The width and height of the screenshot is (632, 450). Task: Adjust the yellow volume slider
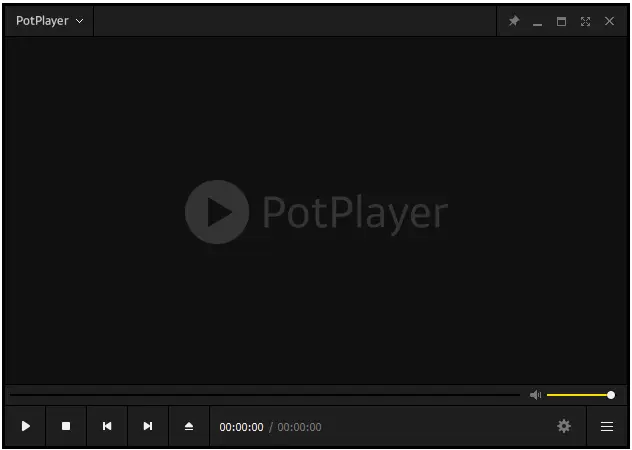(x=580, y=395)
